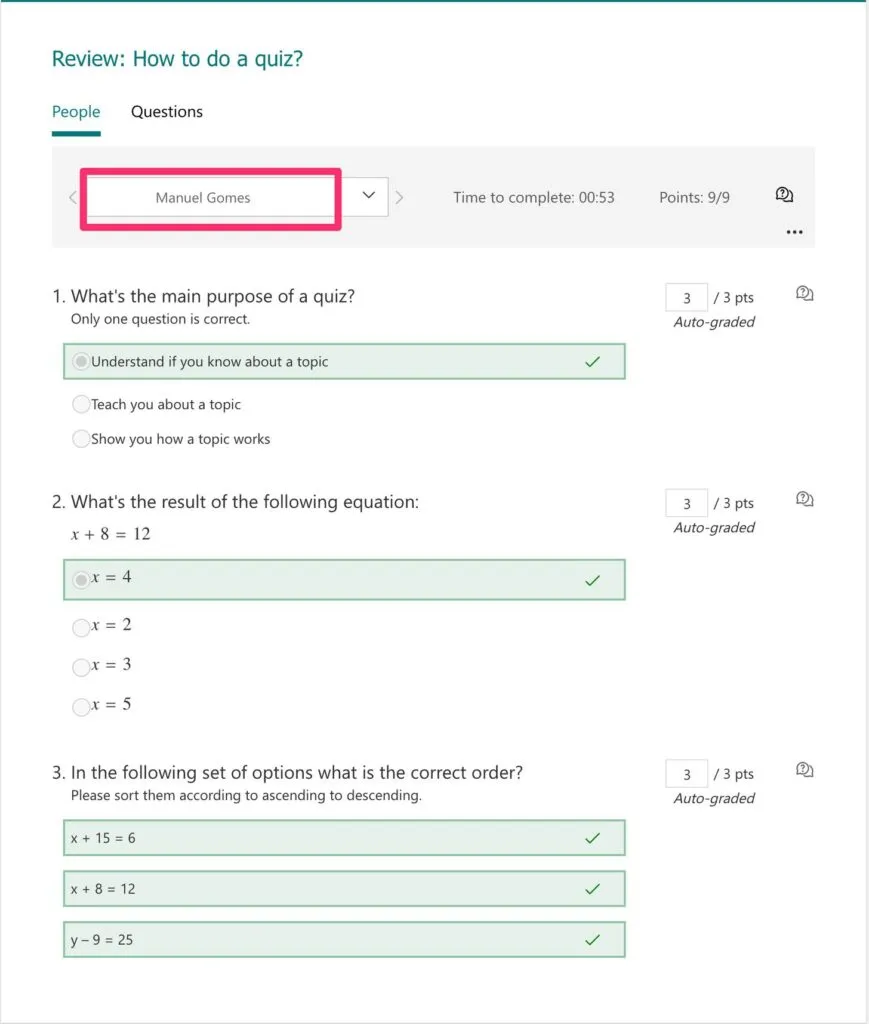
Task: Add feedback comment for question 2
Action: [805, 499]
